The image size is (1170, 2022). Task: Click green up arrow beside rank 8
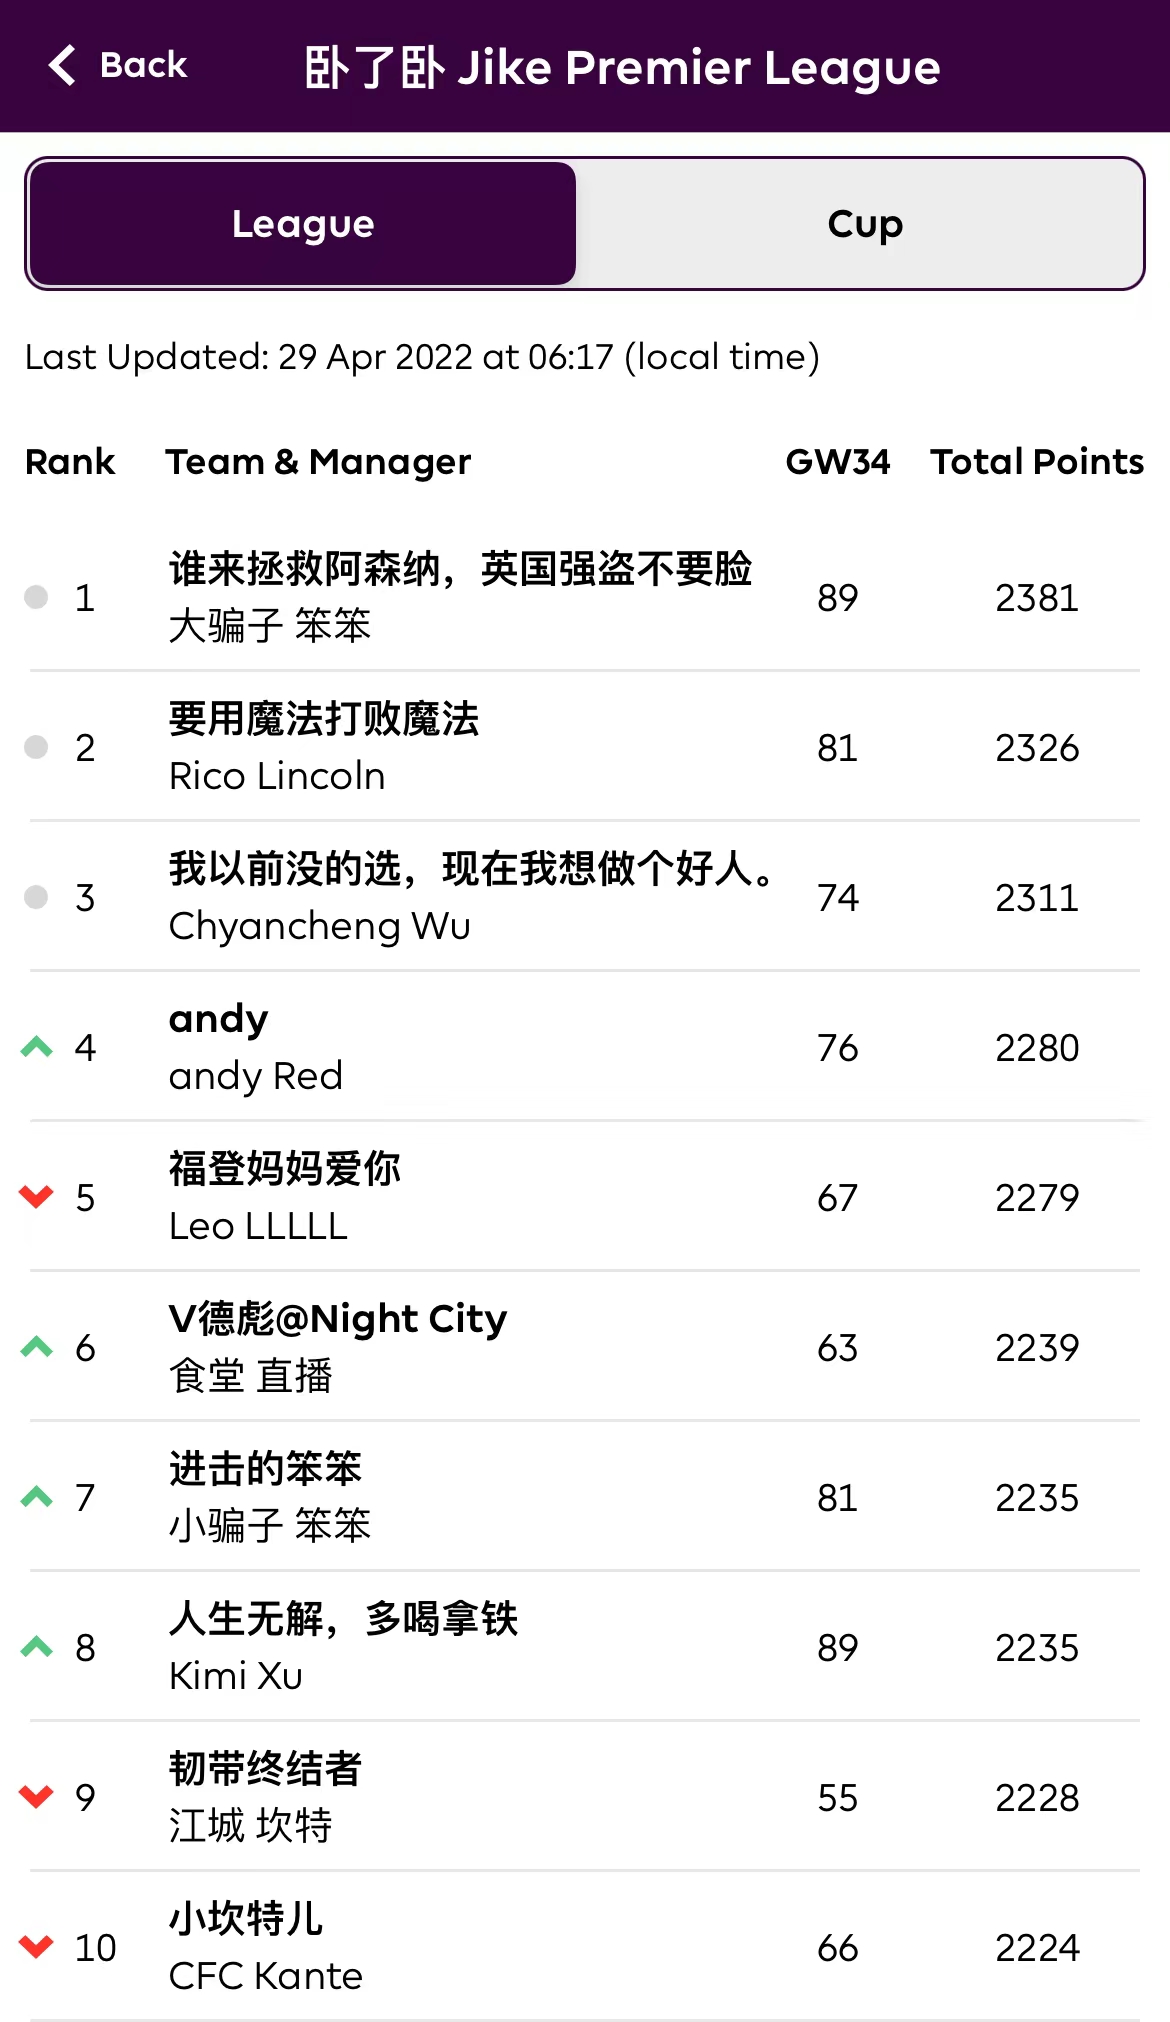pyautogui.click(x=37, y=1647)
